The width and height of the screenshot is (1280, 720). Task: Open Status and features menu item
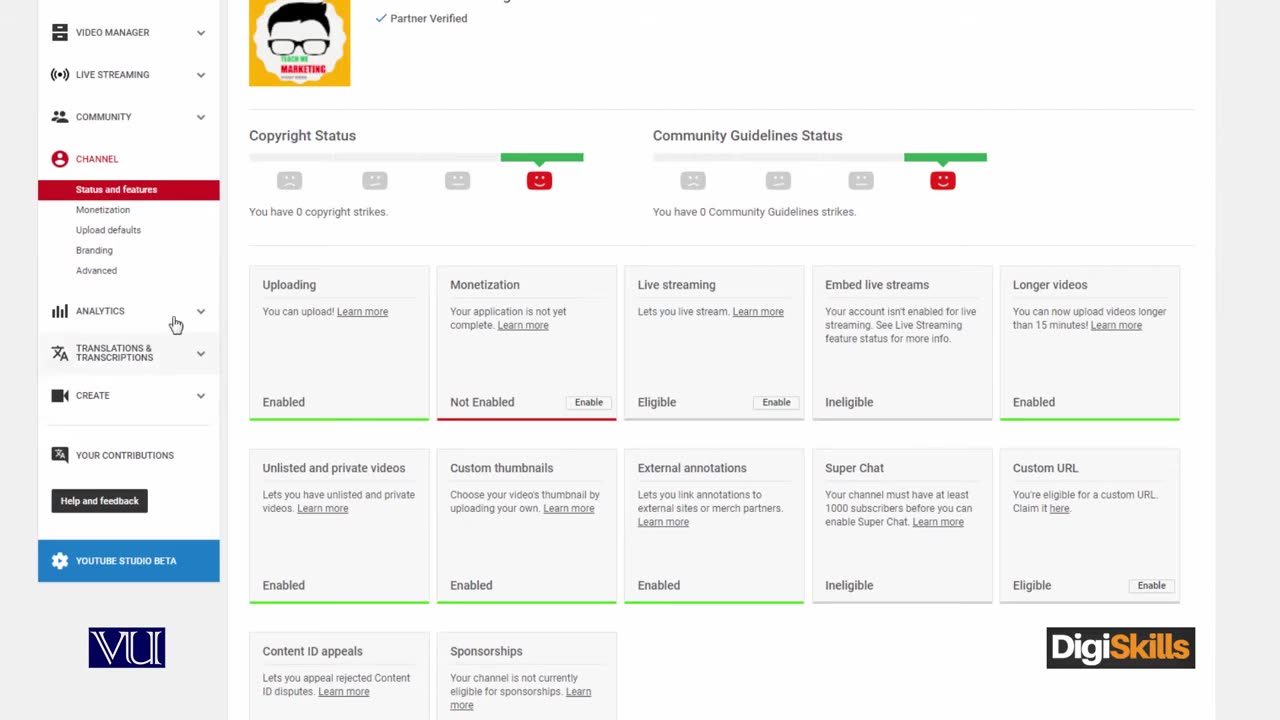tap(129, 190)
